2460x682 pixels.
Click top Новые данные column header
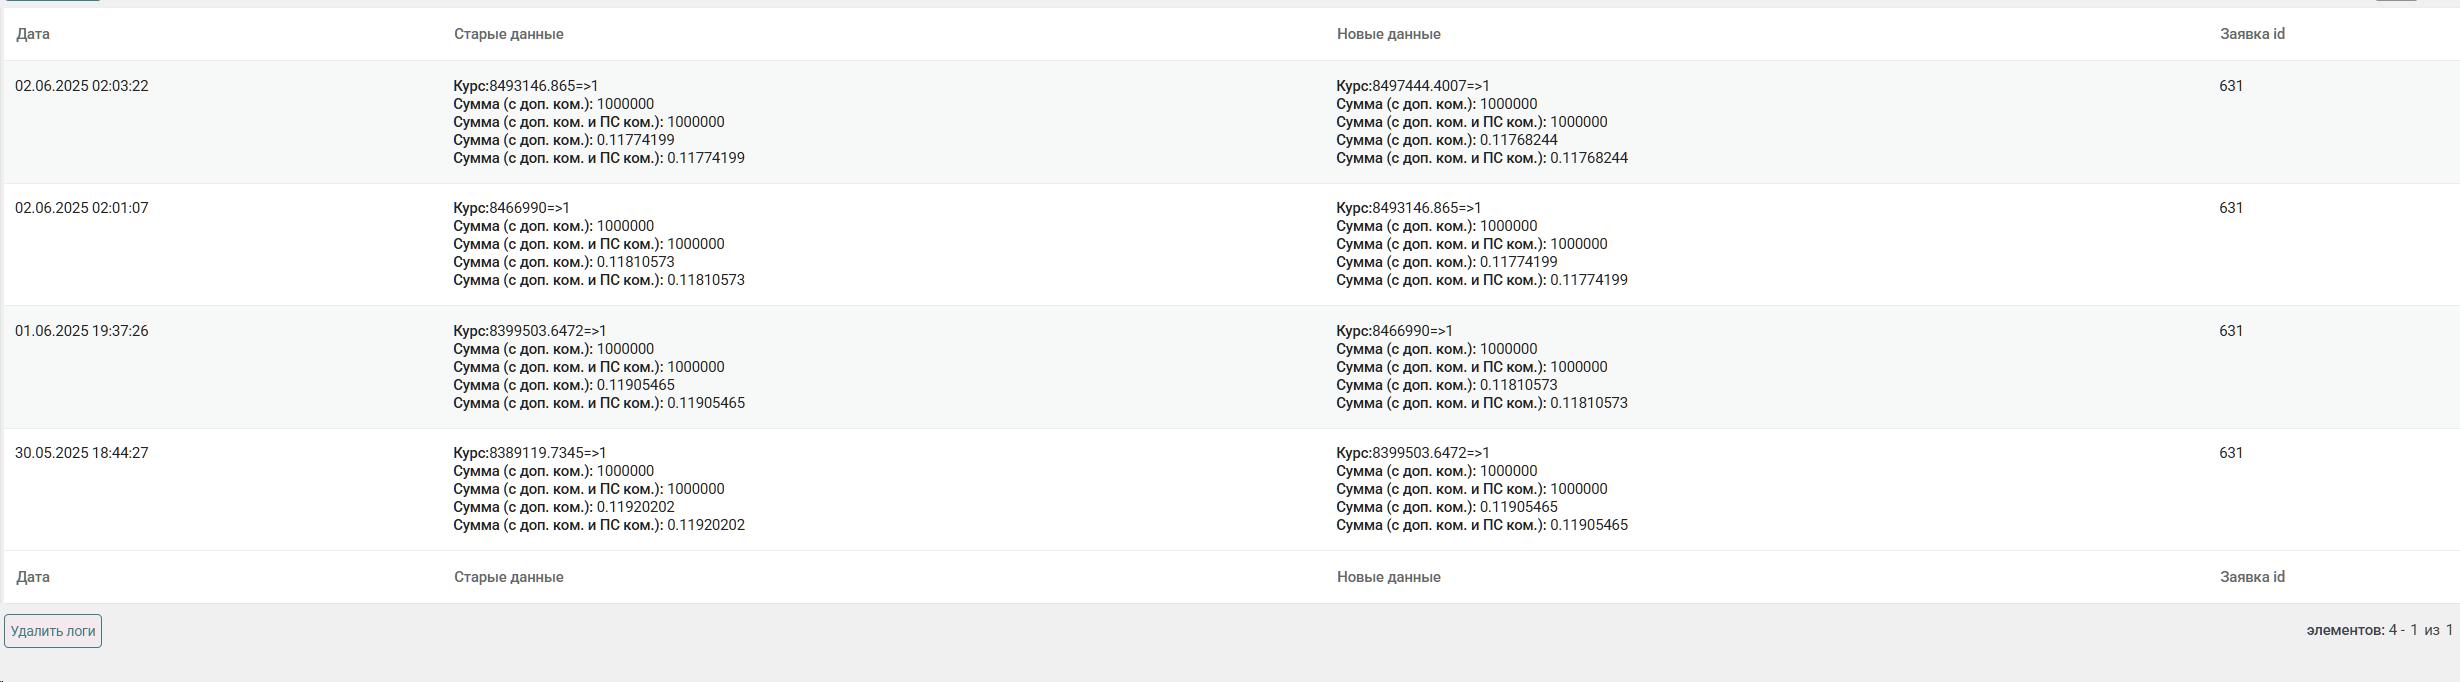click(1388, 34)
